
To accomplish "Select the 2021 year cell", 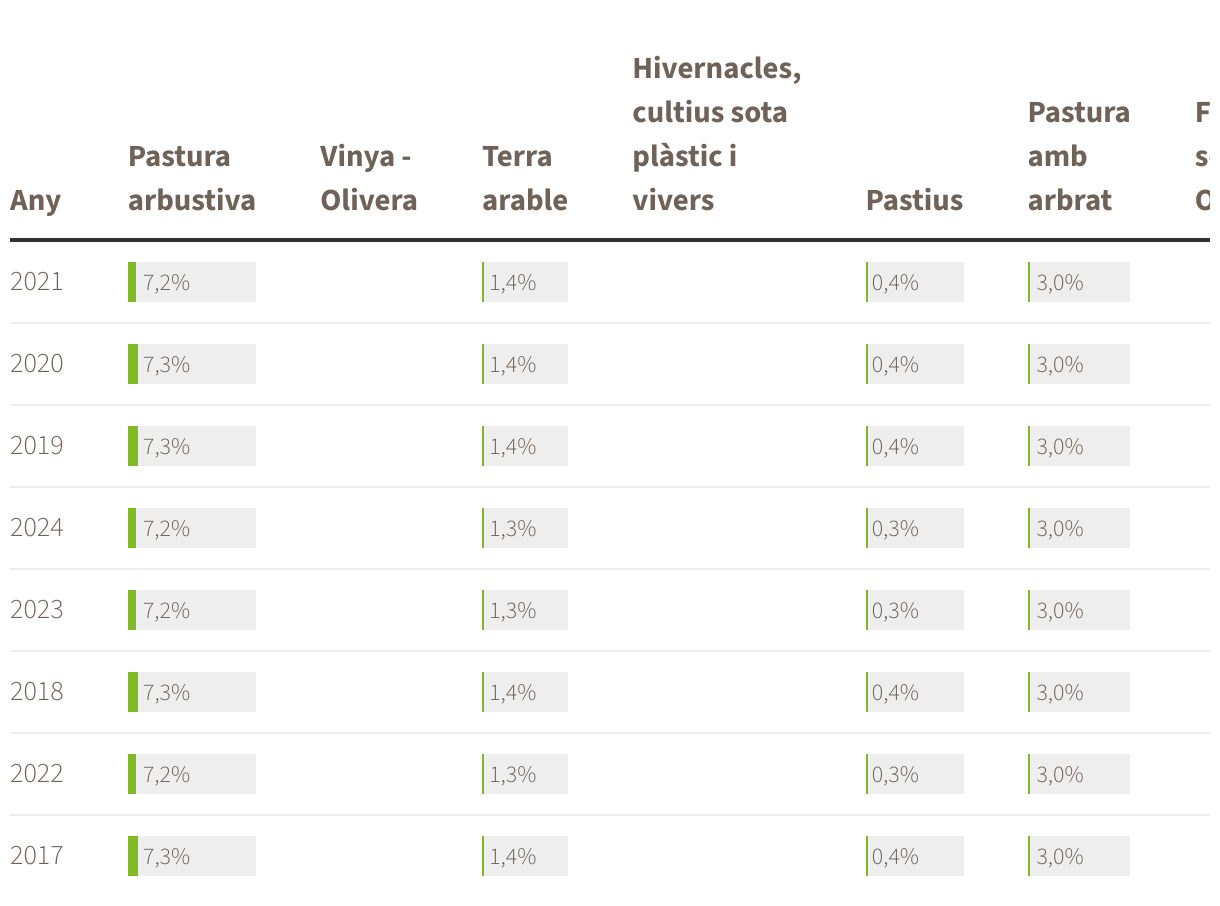I will (x=37, y=282).
